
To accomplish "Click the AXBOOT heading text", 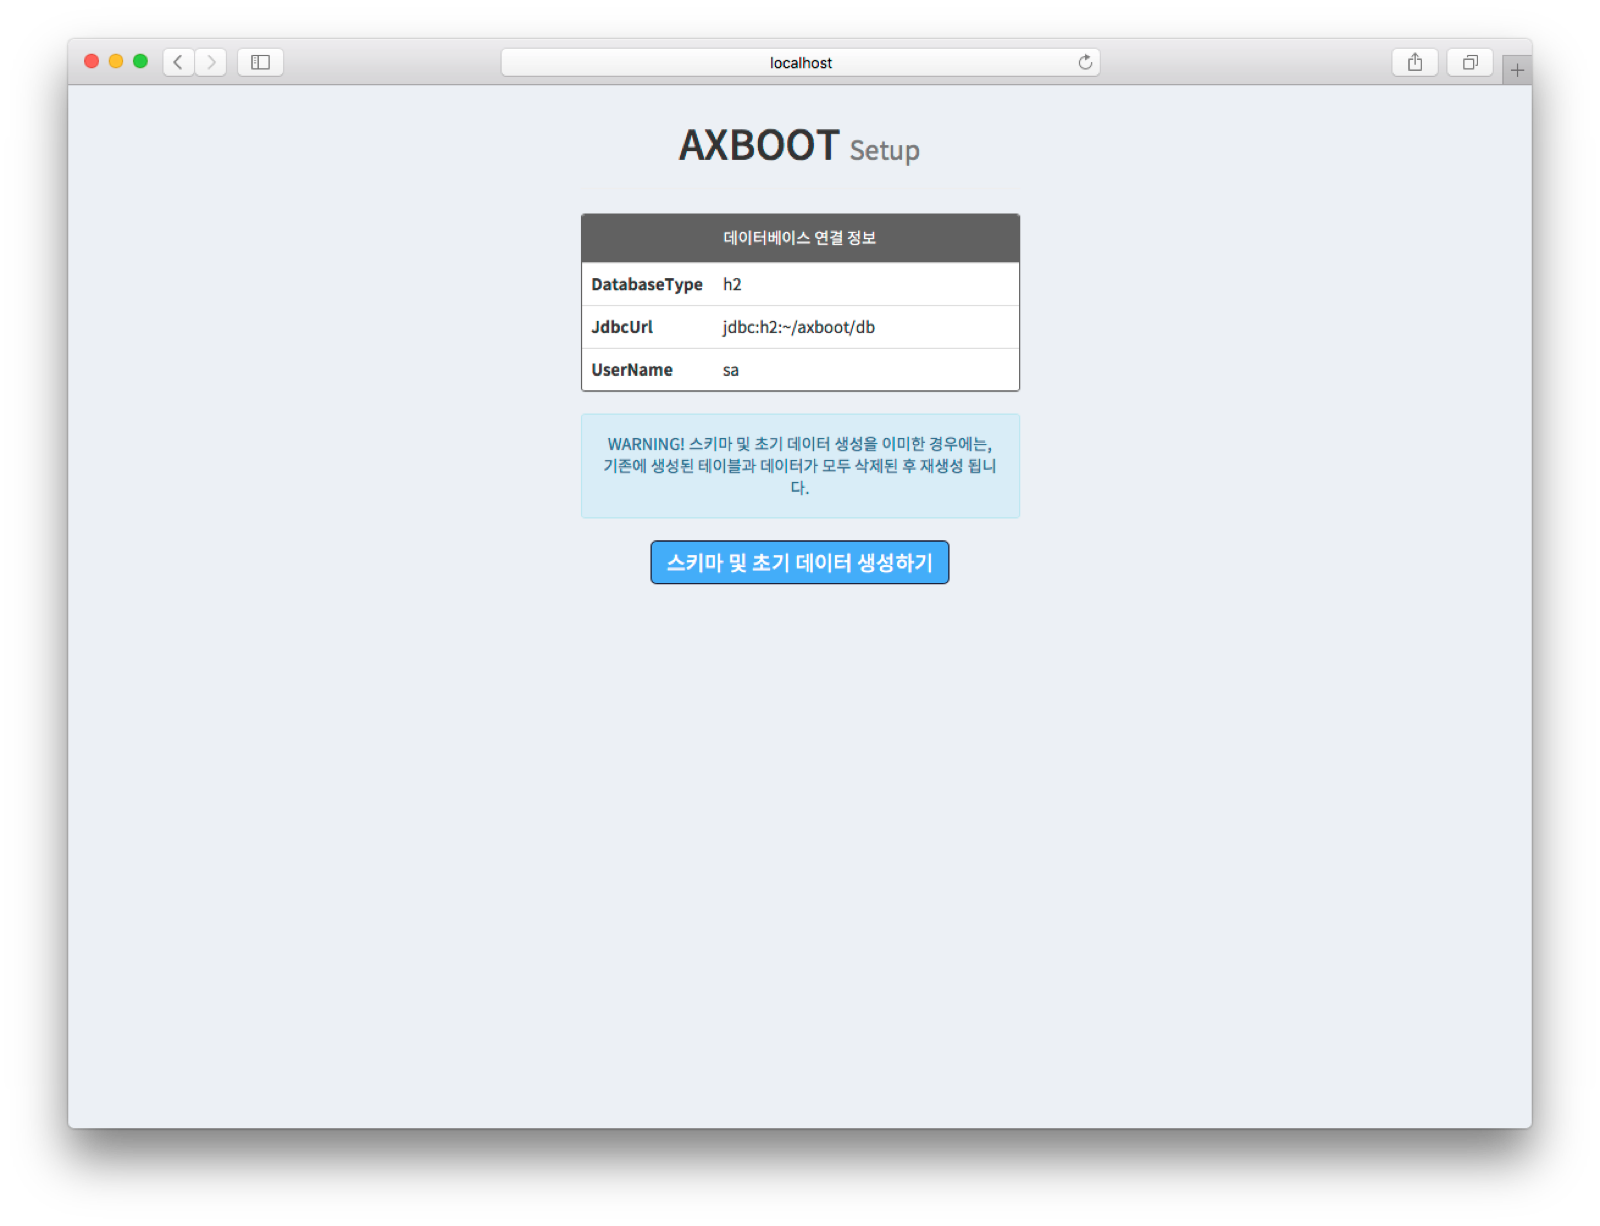I will [x=759, y=145].
